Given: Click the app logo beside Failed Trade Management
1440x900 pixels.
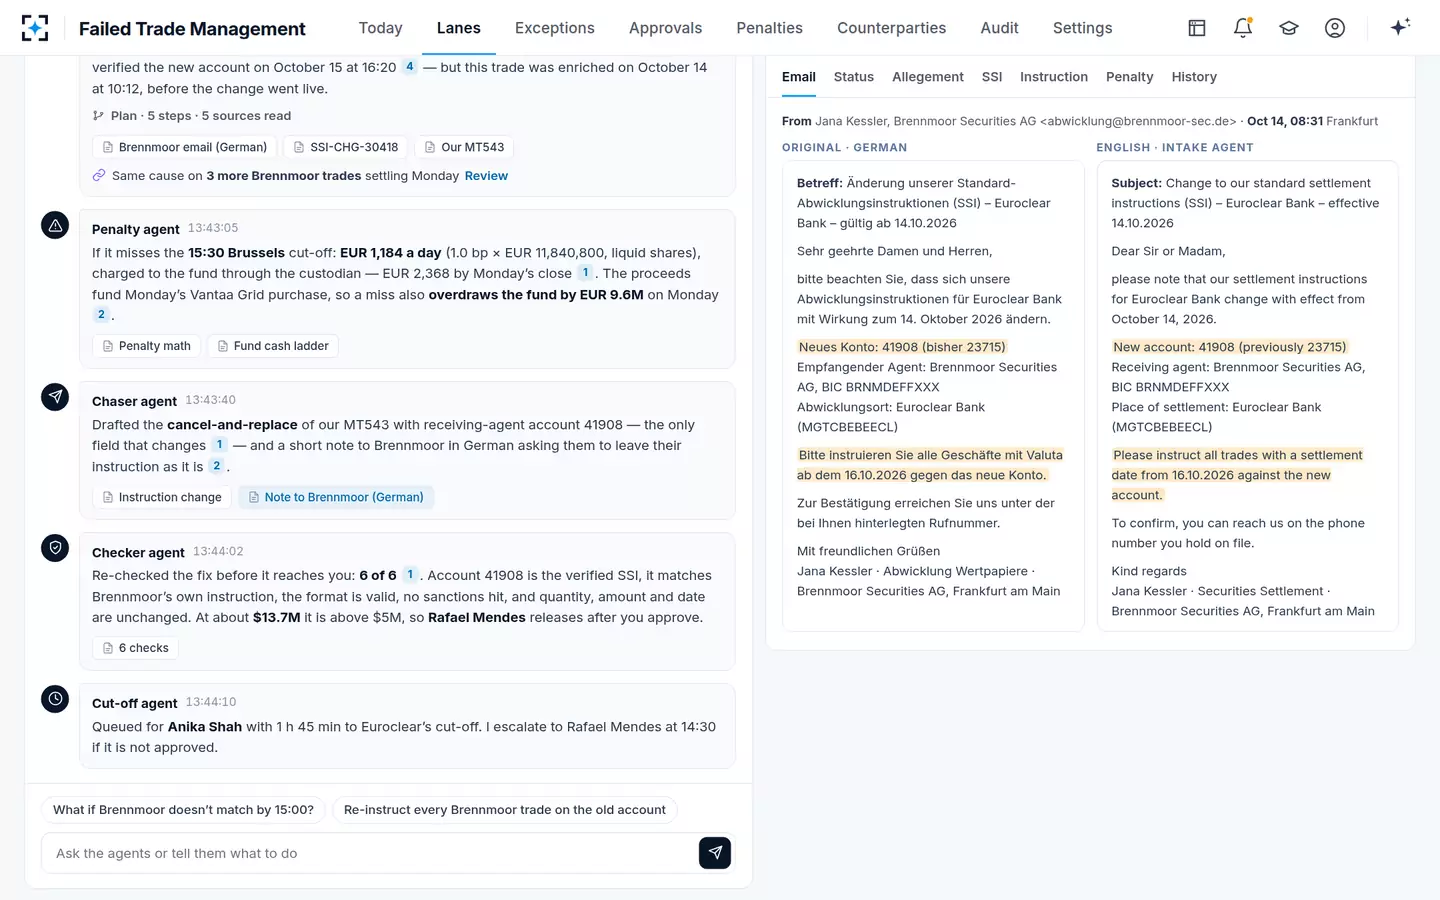Looking at the screenshot, I should click(x=35, y=28).
